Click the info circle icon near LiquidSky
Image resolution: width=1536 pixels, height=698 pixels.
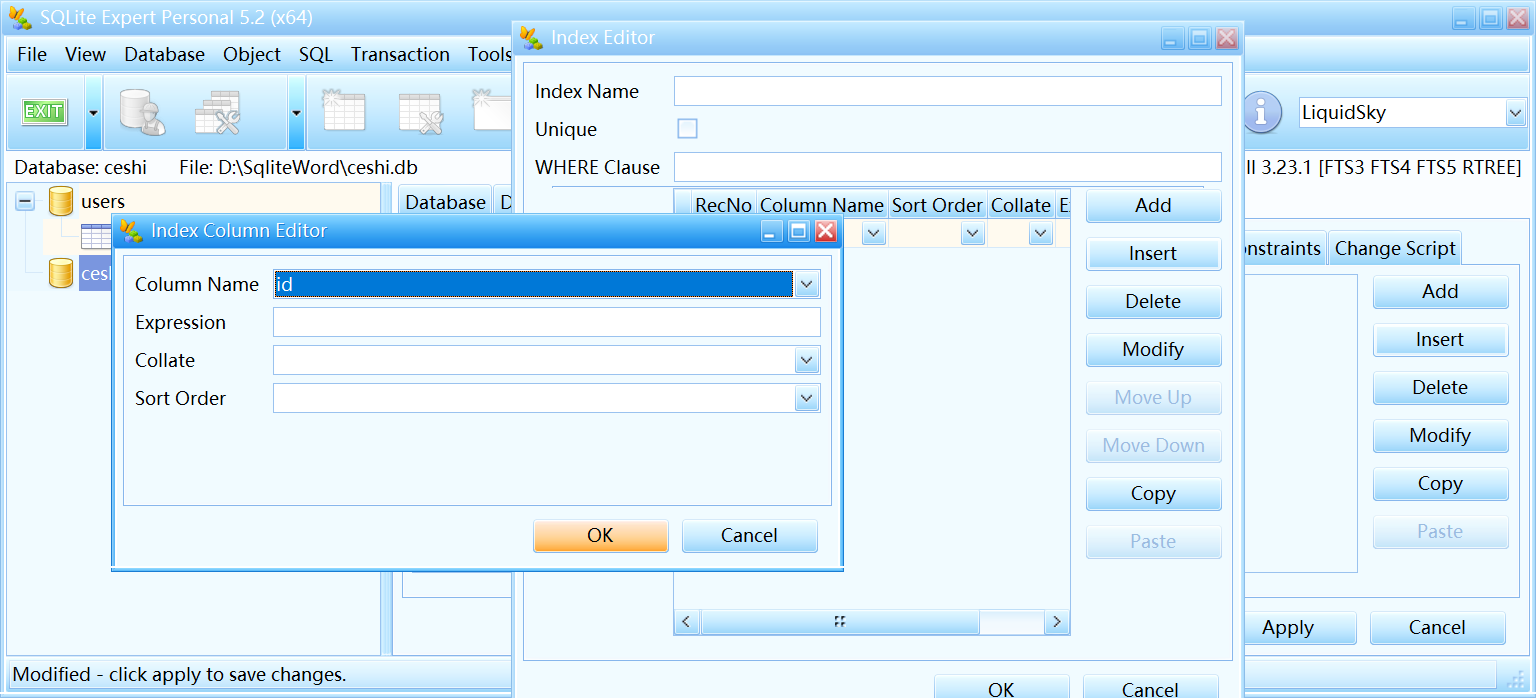tap(1262, 113)
